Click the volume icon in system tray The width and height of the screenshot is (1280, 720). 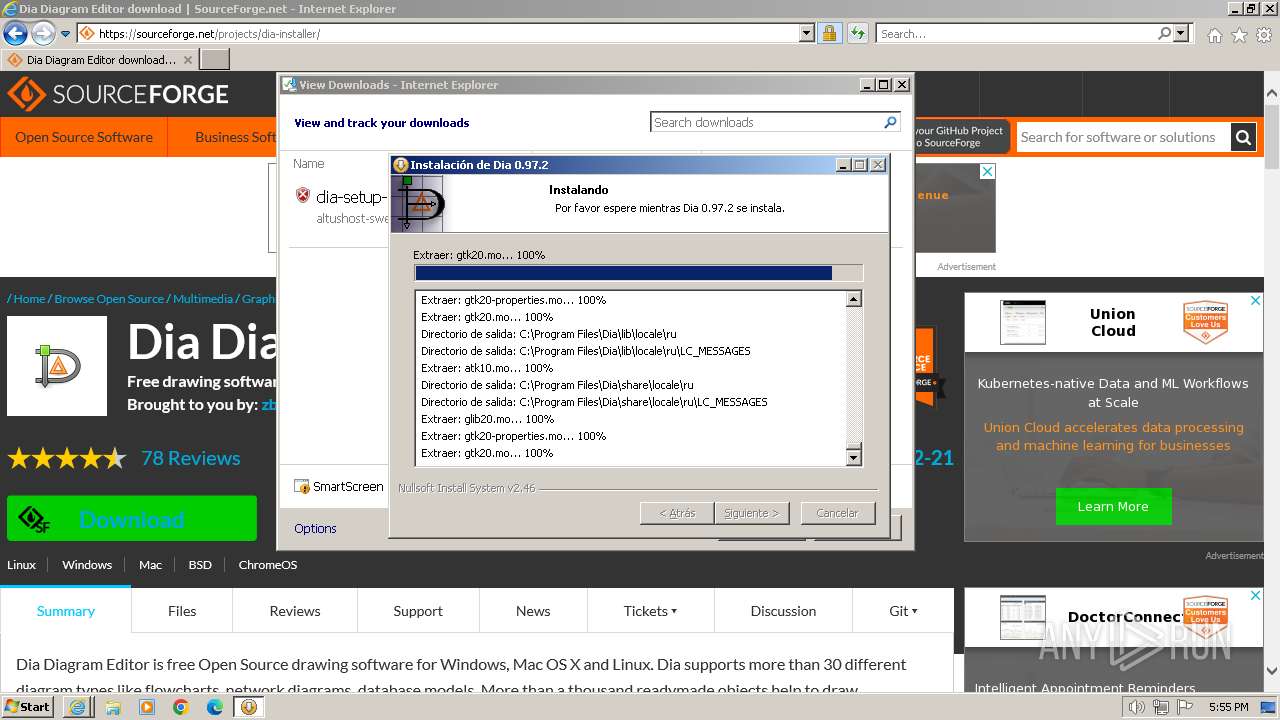[1136, 707]
